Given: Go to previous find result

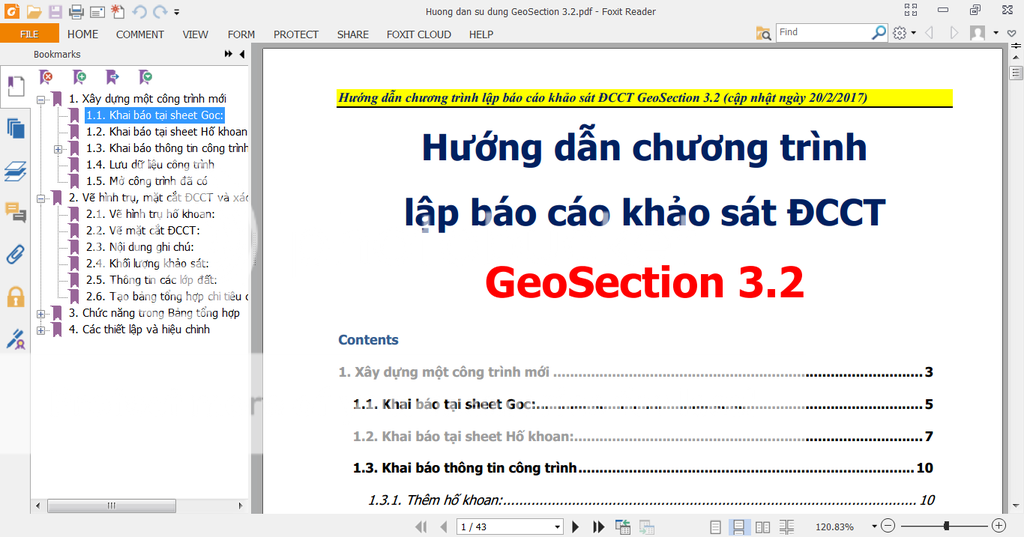Looking at the screenshot, I should point(929,33).
